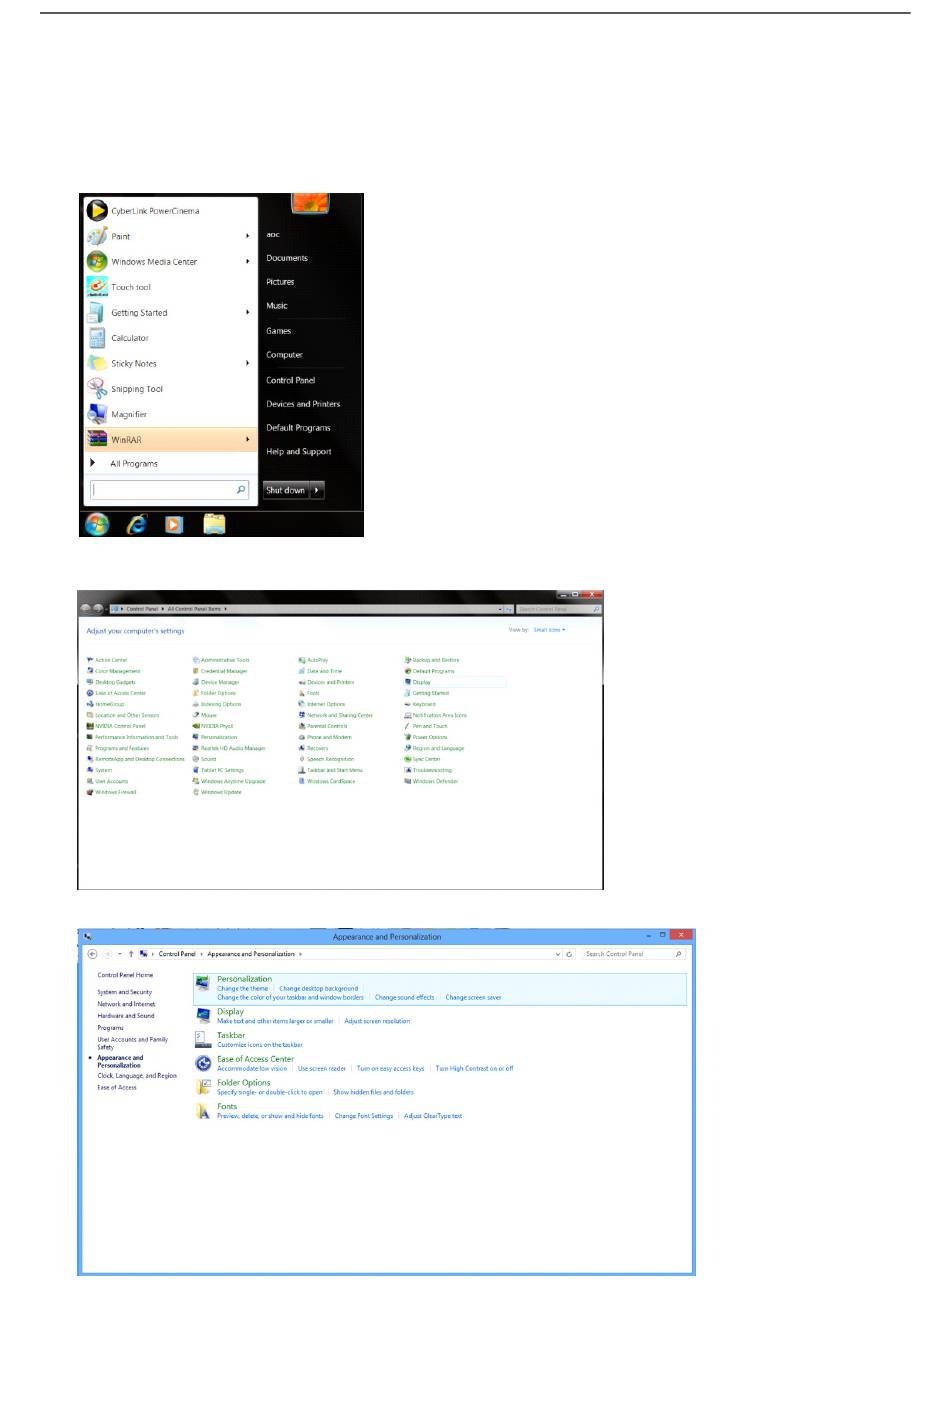Open Games from Start menu
This screenshot has height=1419, width=950.
click(x=279, y=331)
